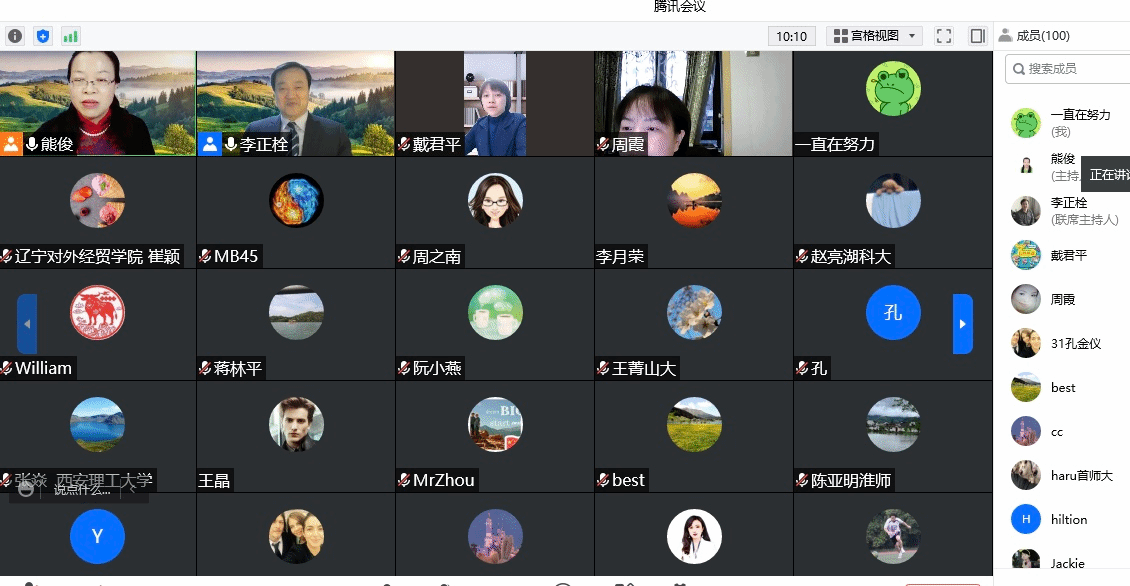Click the video tile of 周震
Screen dimensions: 1130x586
[693, 104]
